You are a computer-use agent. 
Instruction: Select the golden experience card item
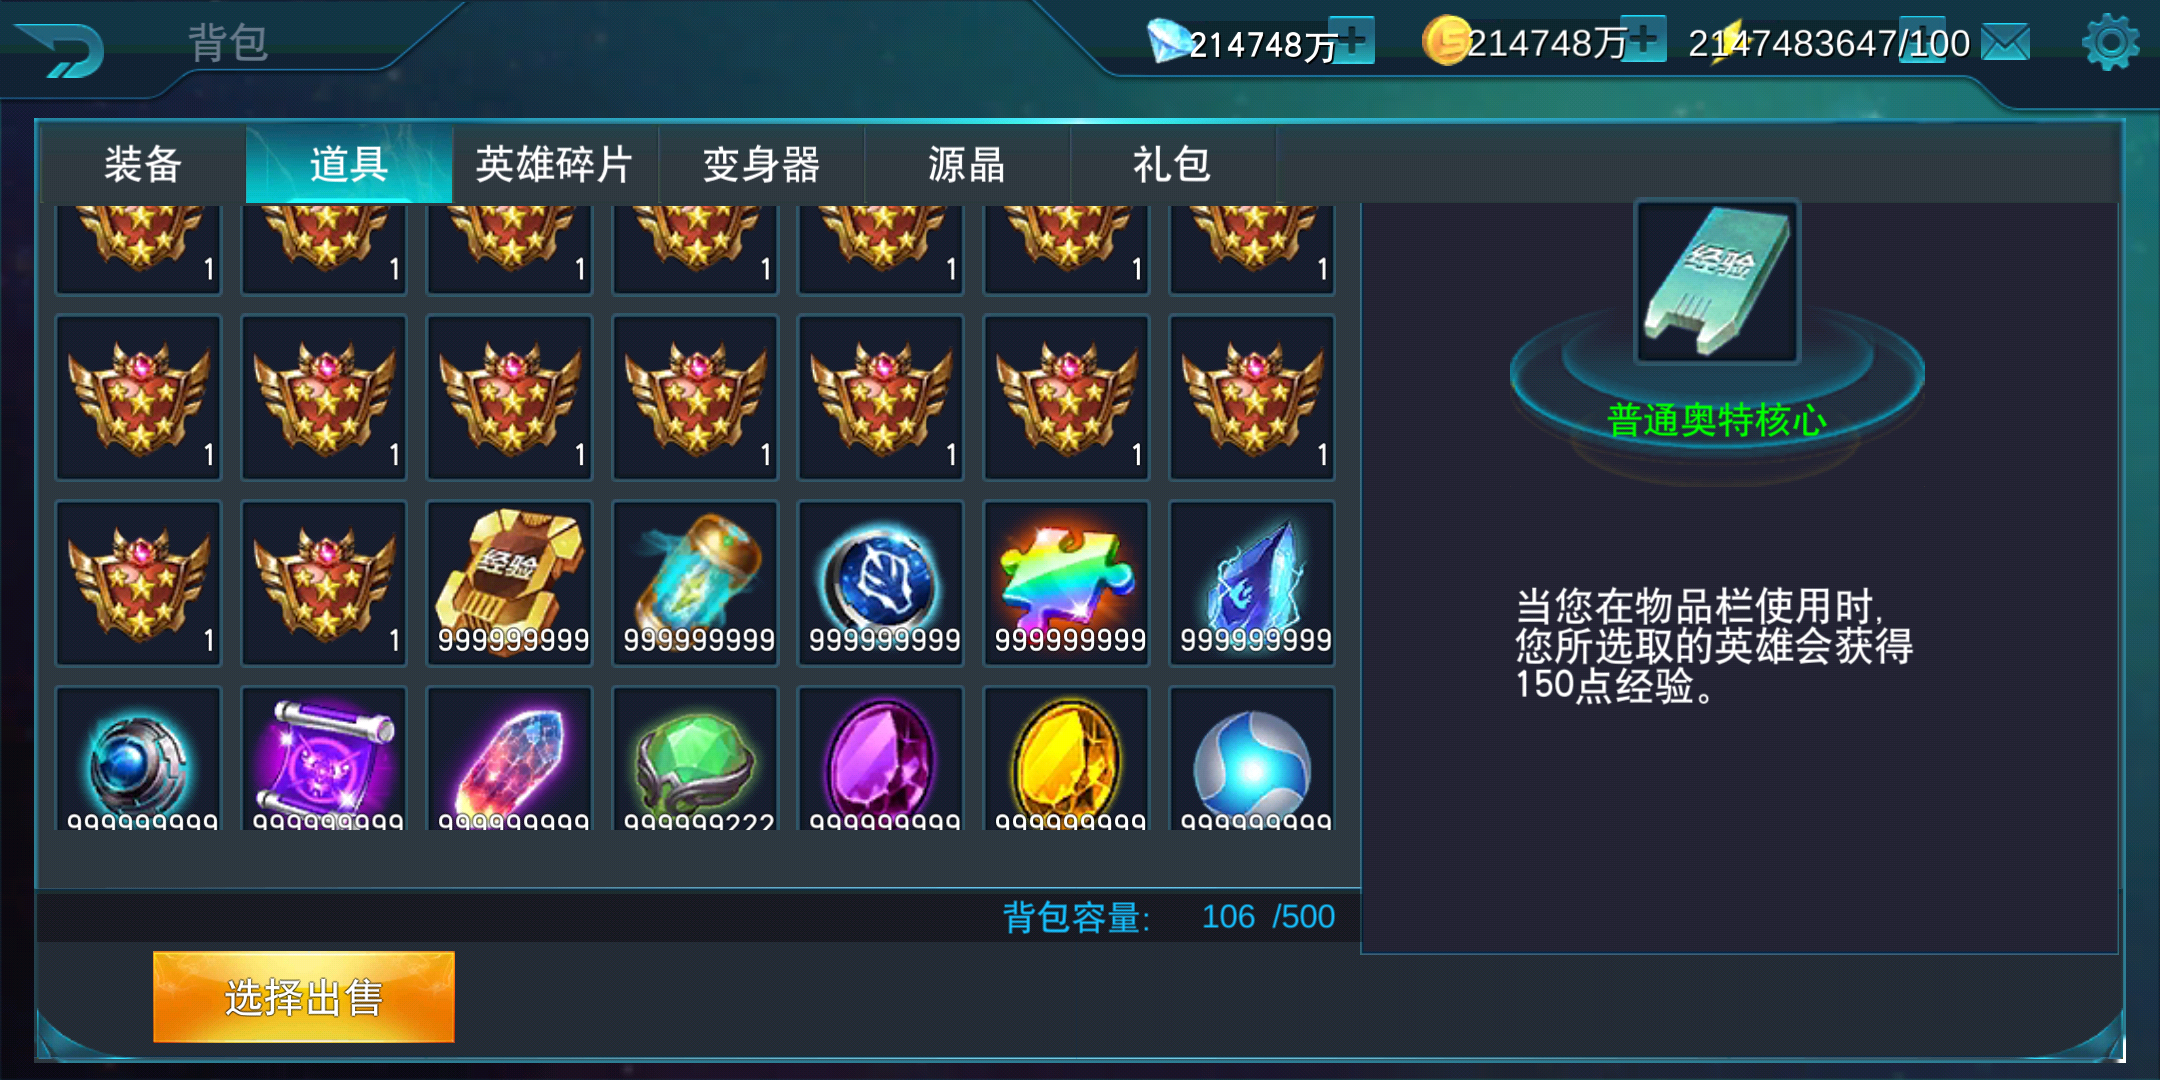pos(510,583)
